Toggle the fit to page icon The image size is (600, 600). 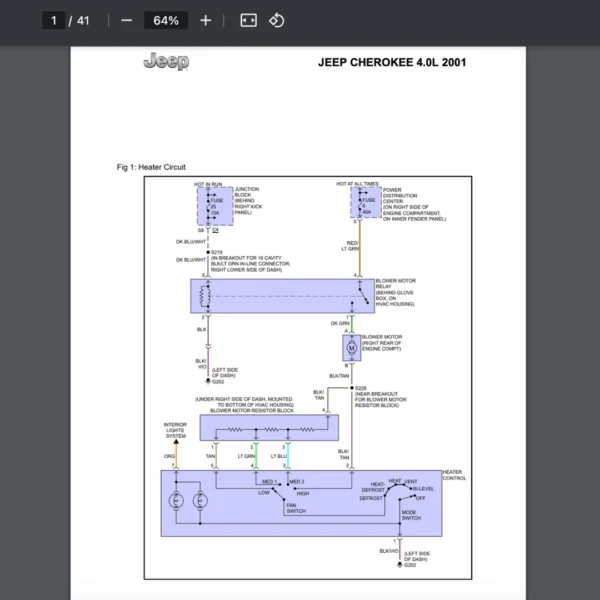click(x=249, y=20)
